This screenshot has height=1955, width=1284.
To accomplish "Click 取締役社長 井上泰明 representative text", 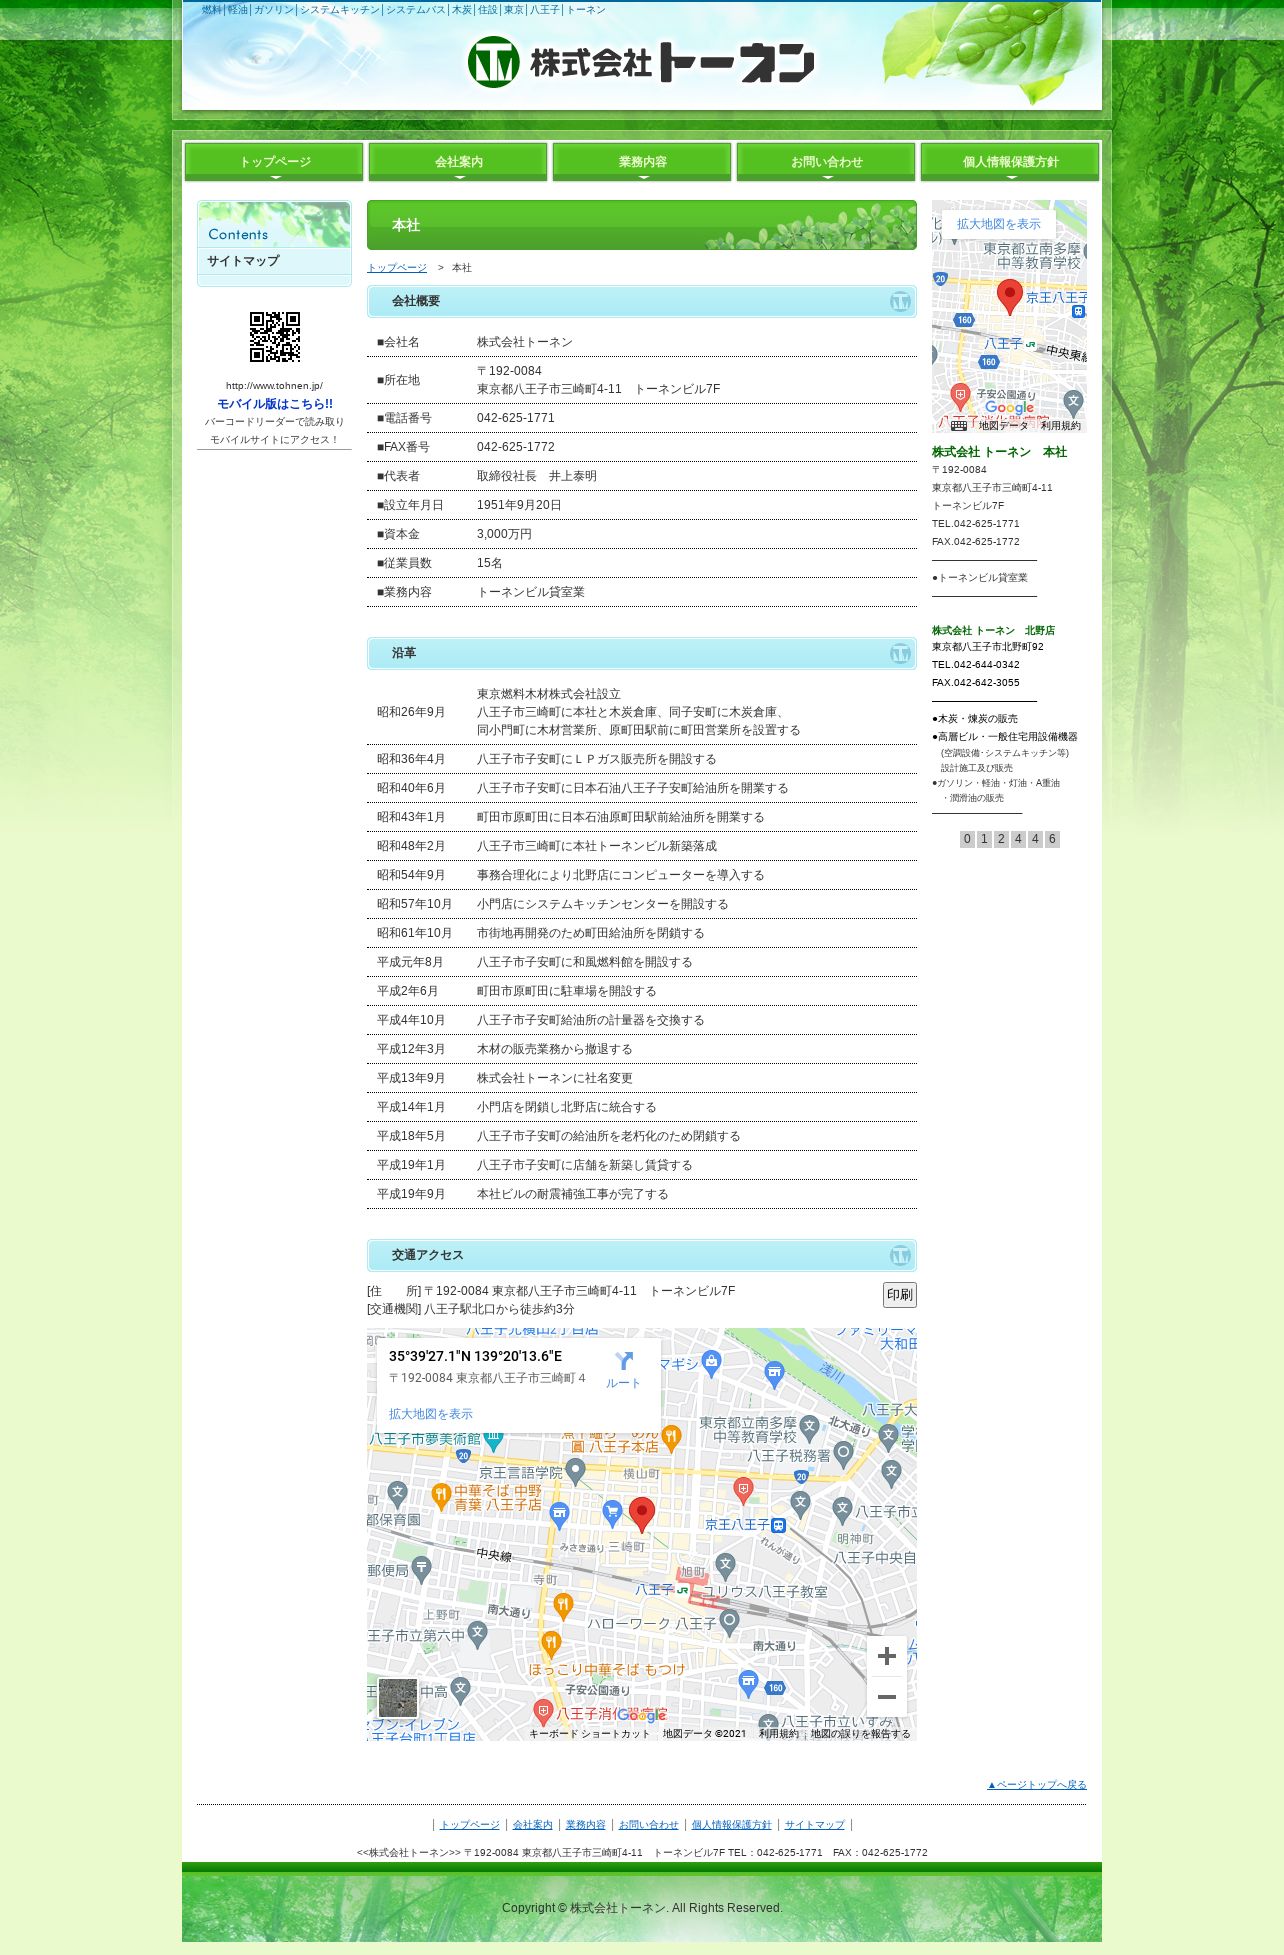I will click(x=537, y=476).
